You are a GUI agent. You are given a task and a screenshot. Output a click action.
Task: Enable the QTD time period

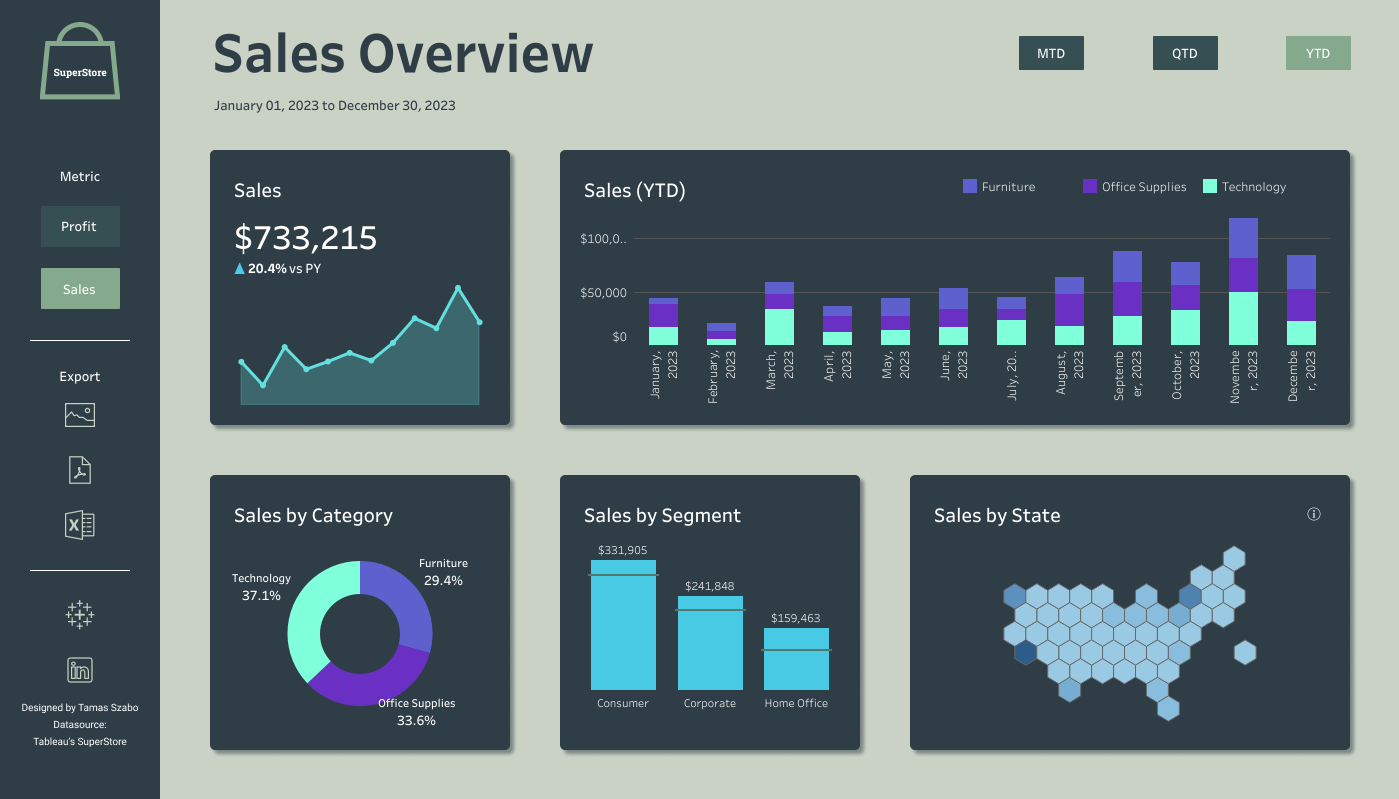click(1185, 53)
